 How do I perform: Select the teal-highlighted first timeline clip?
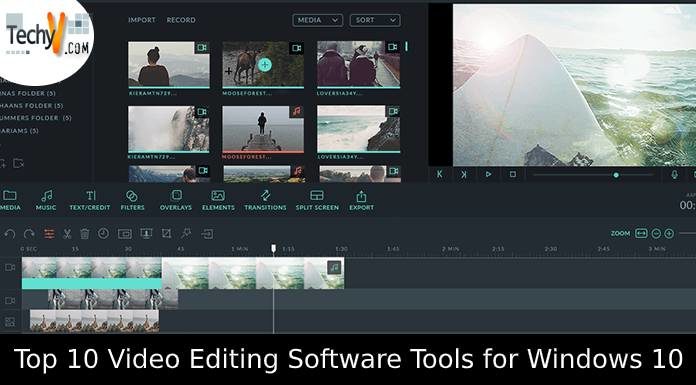pyautogui.click(x=91, y=273)
